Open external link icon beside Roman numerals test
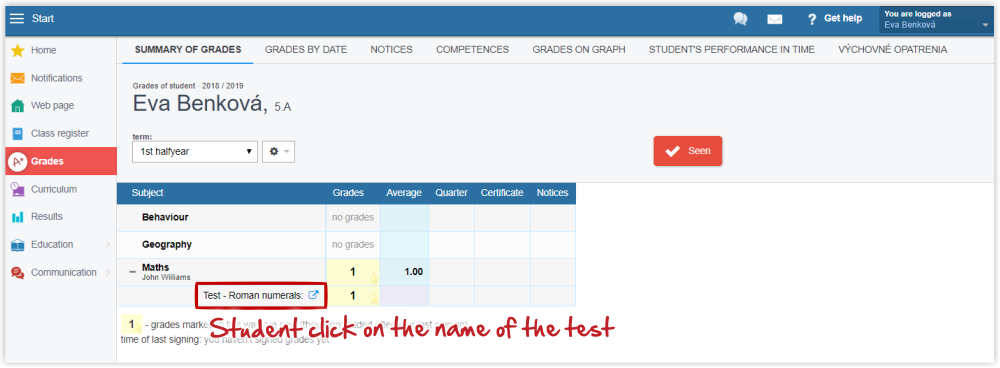The width and height of the screenshot is (1000, 368). (313, 295)
